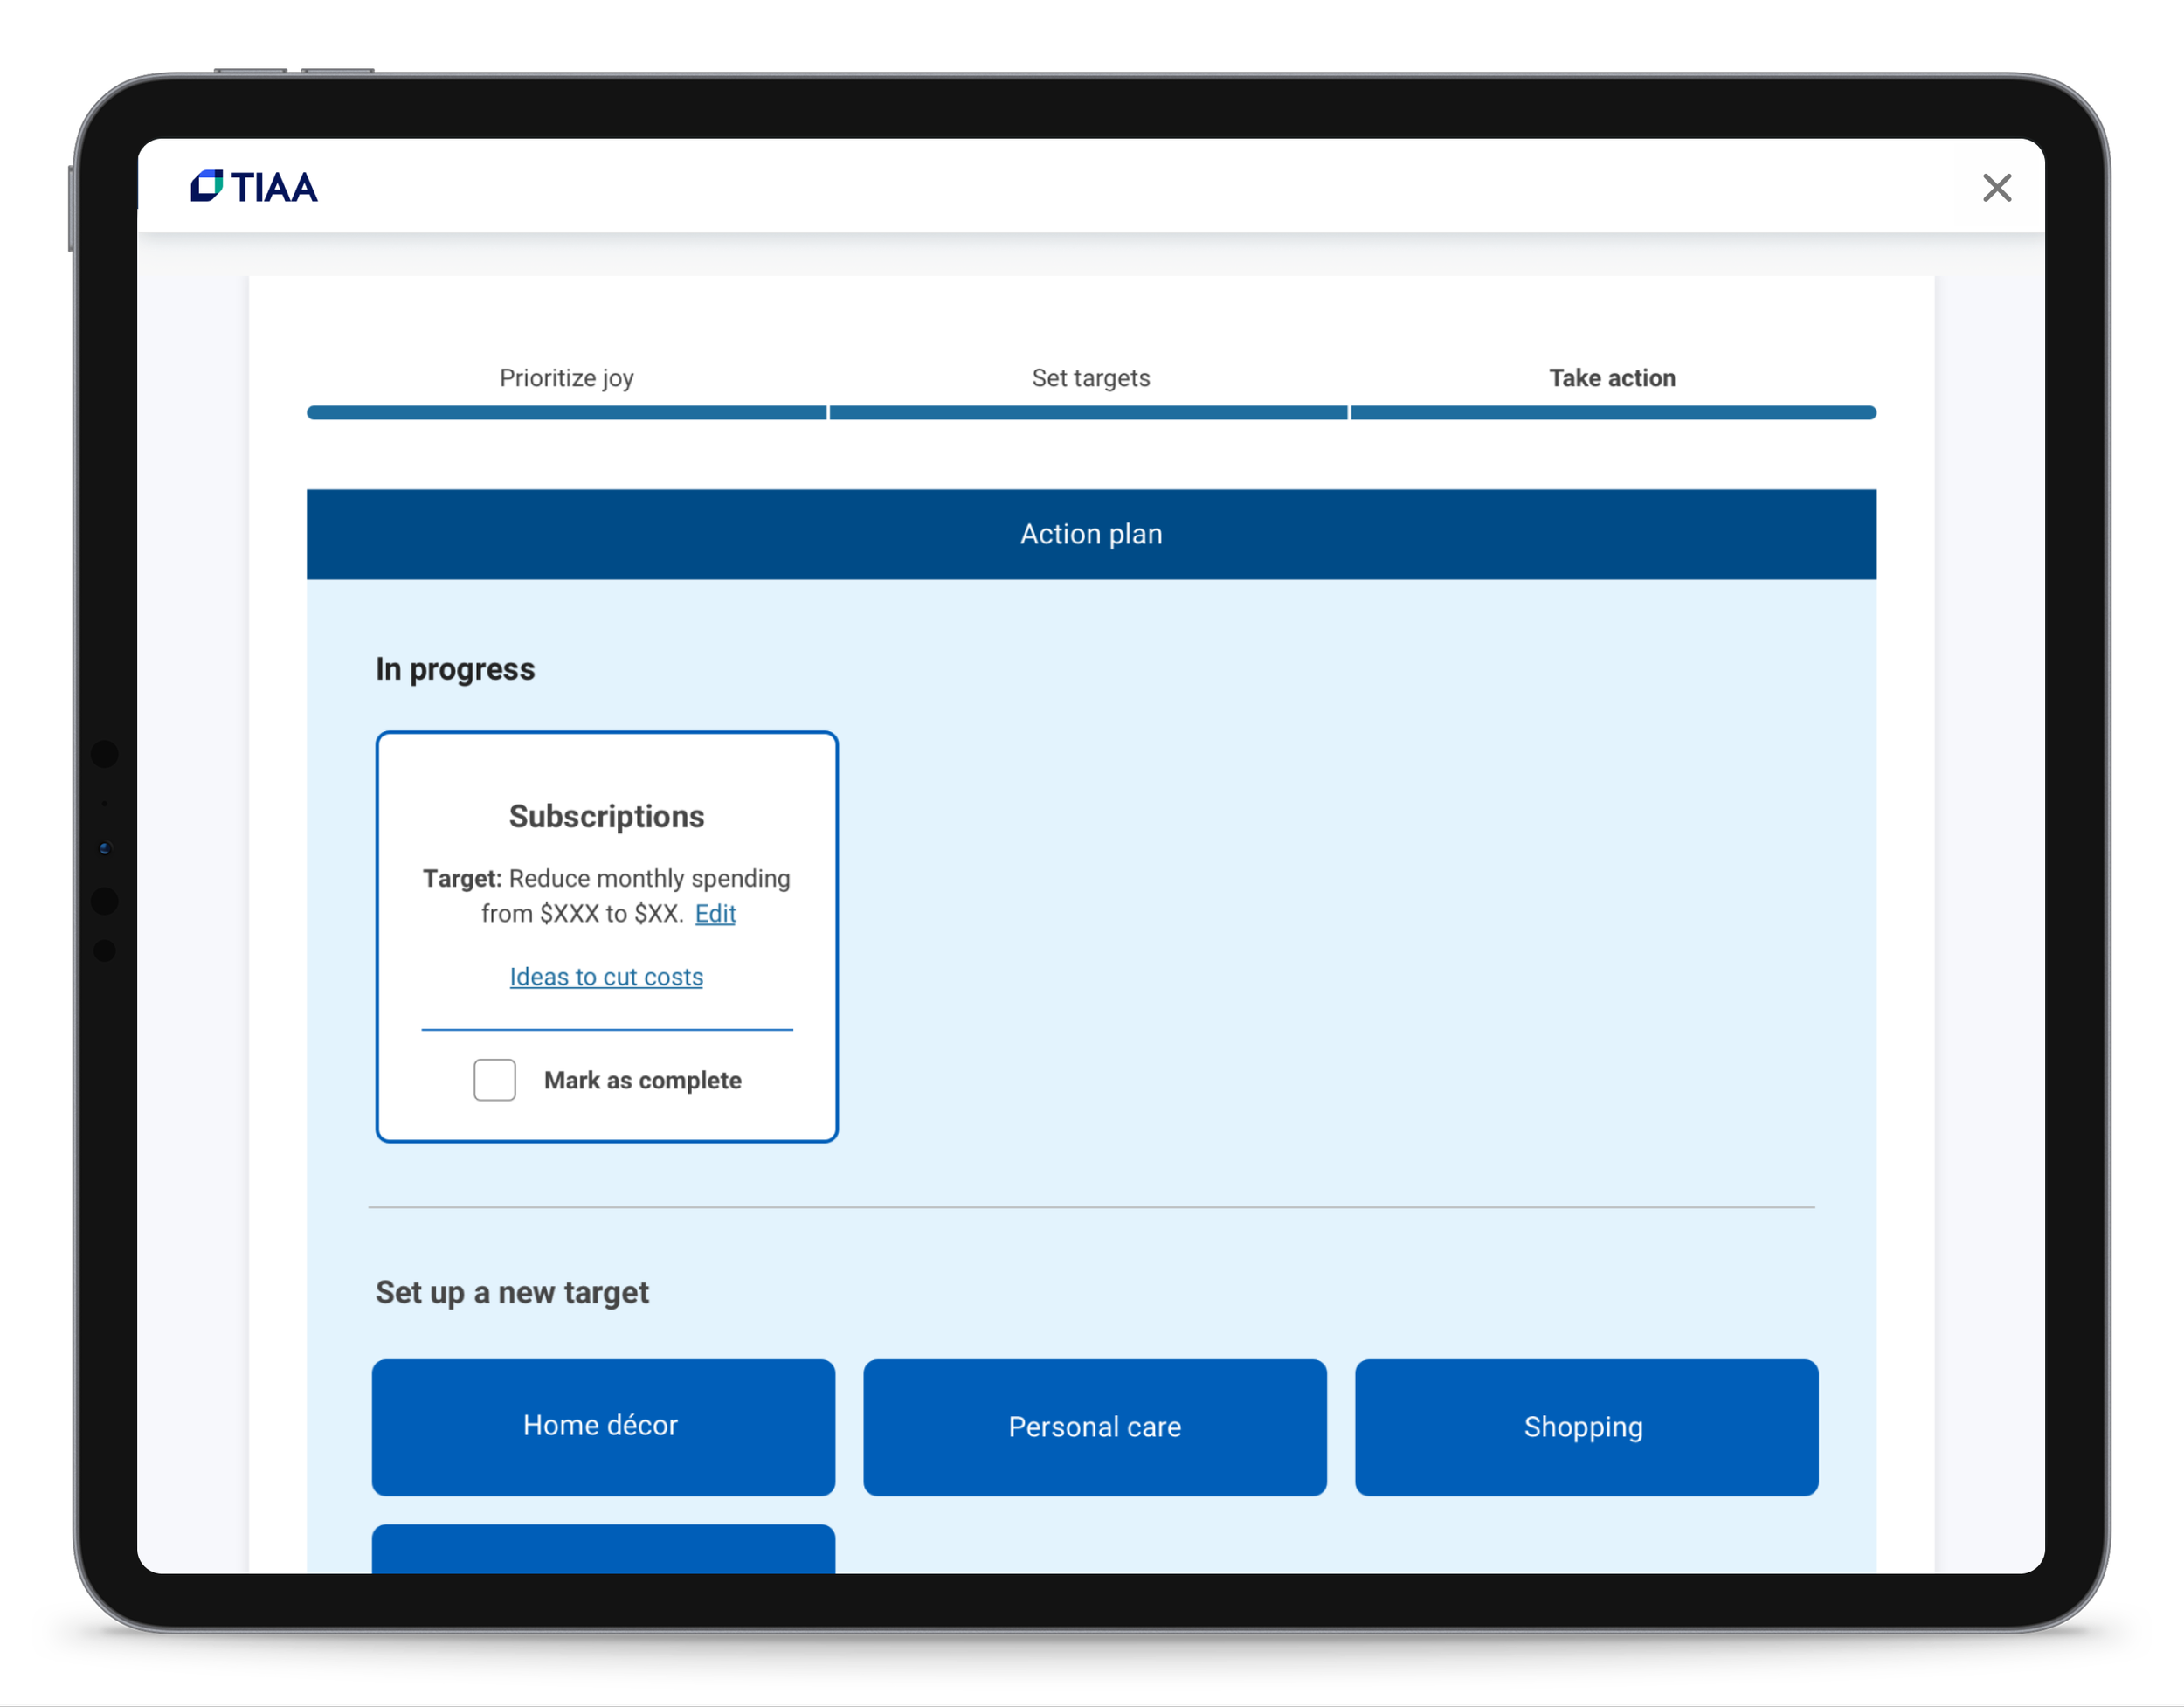Close the action plan with X icon

(x=1996, y=187)
